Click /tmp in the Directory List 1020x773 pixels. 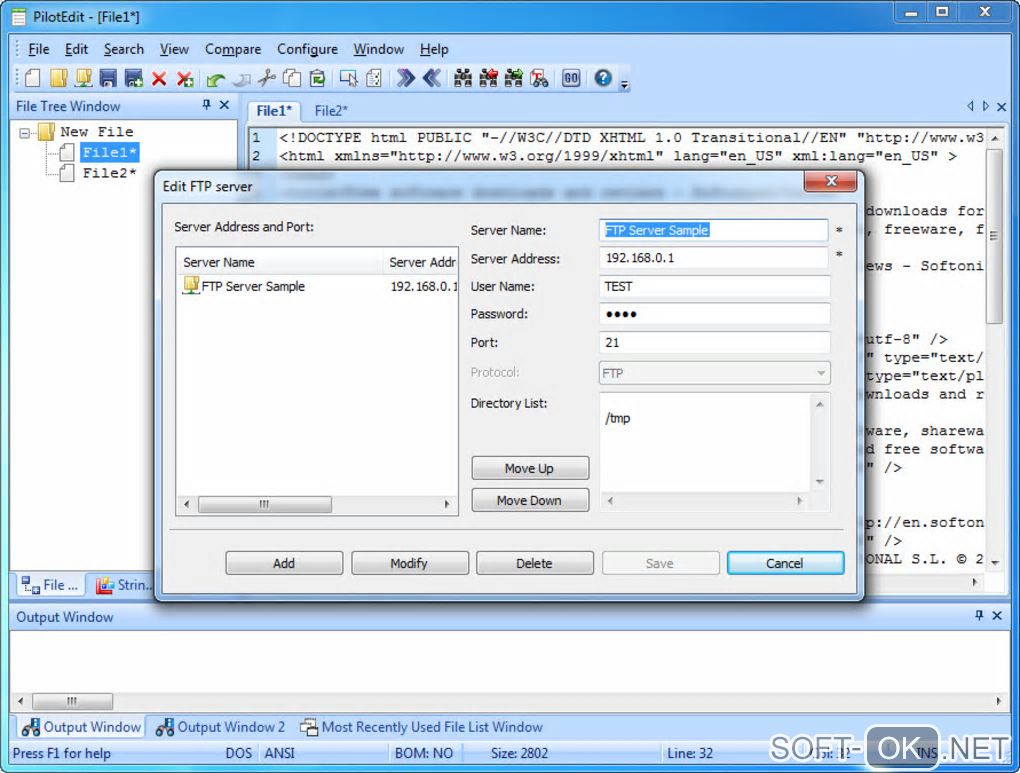[x=618, y=418]
